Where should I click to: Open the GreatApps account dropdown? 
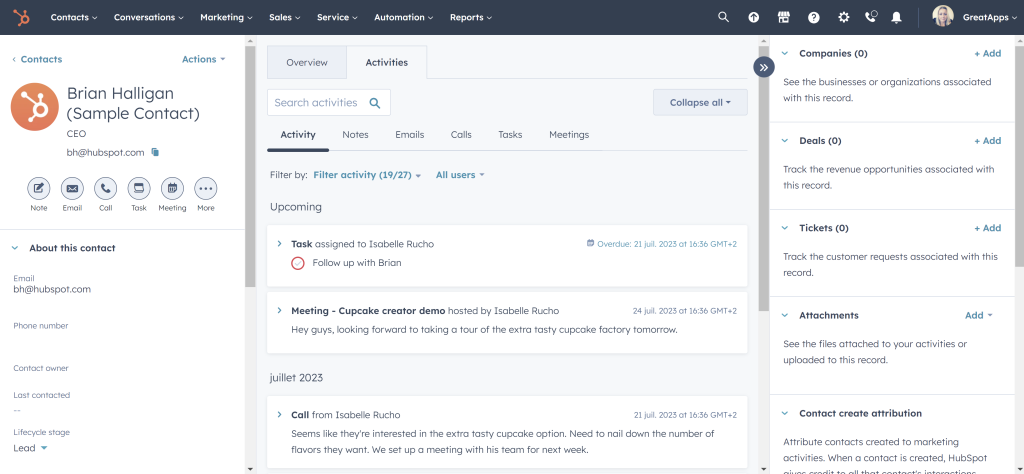click(x=989, y=18)
